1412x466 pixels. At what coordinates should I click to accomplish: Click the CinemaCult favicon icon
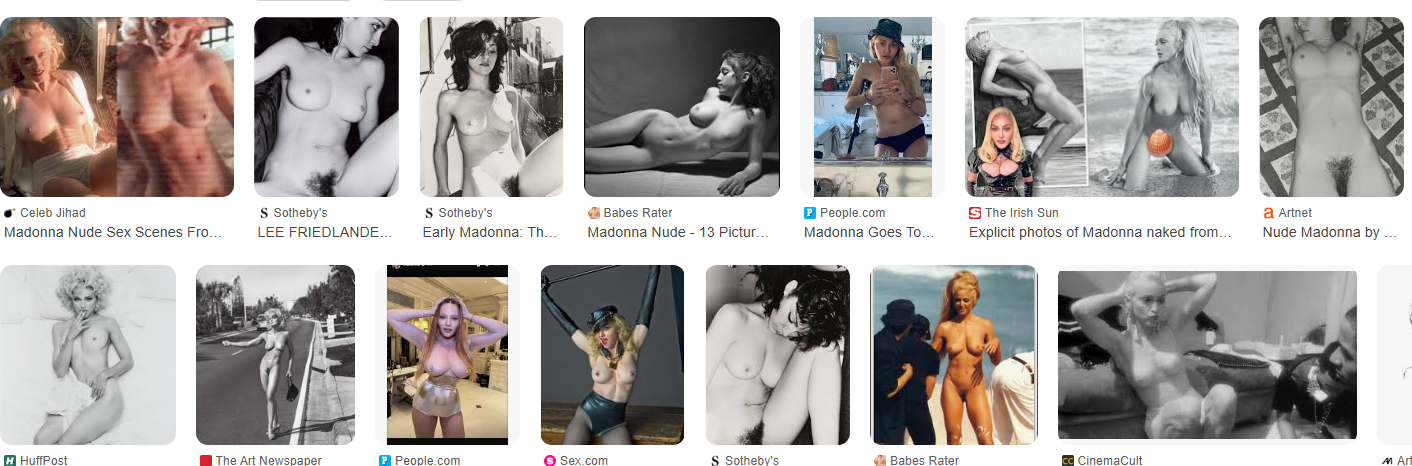1068,460
